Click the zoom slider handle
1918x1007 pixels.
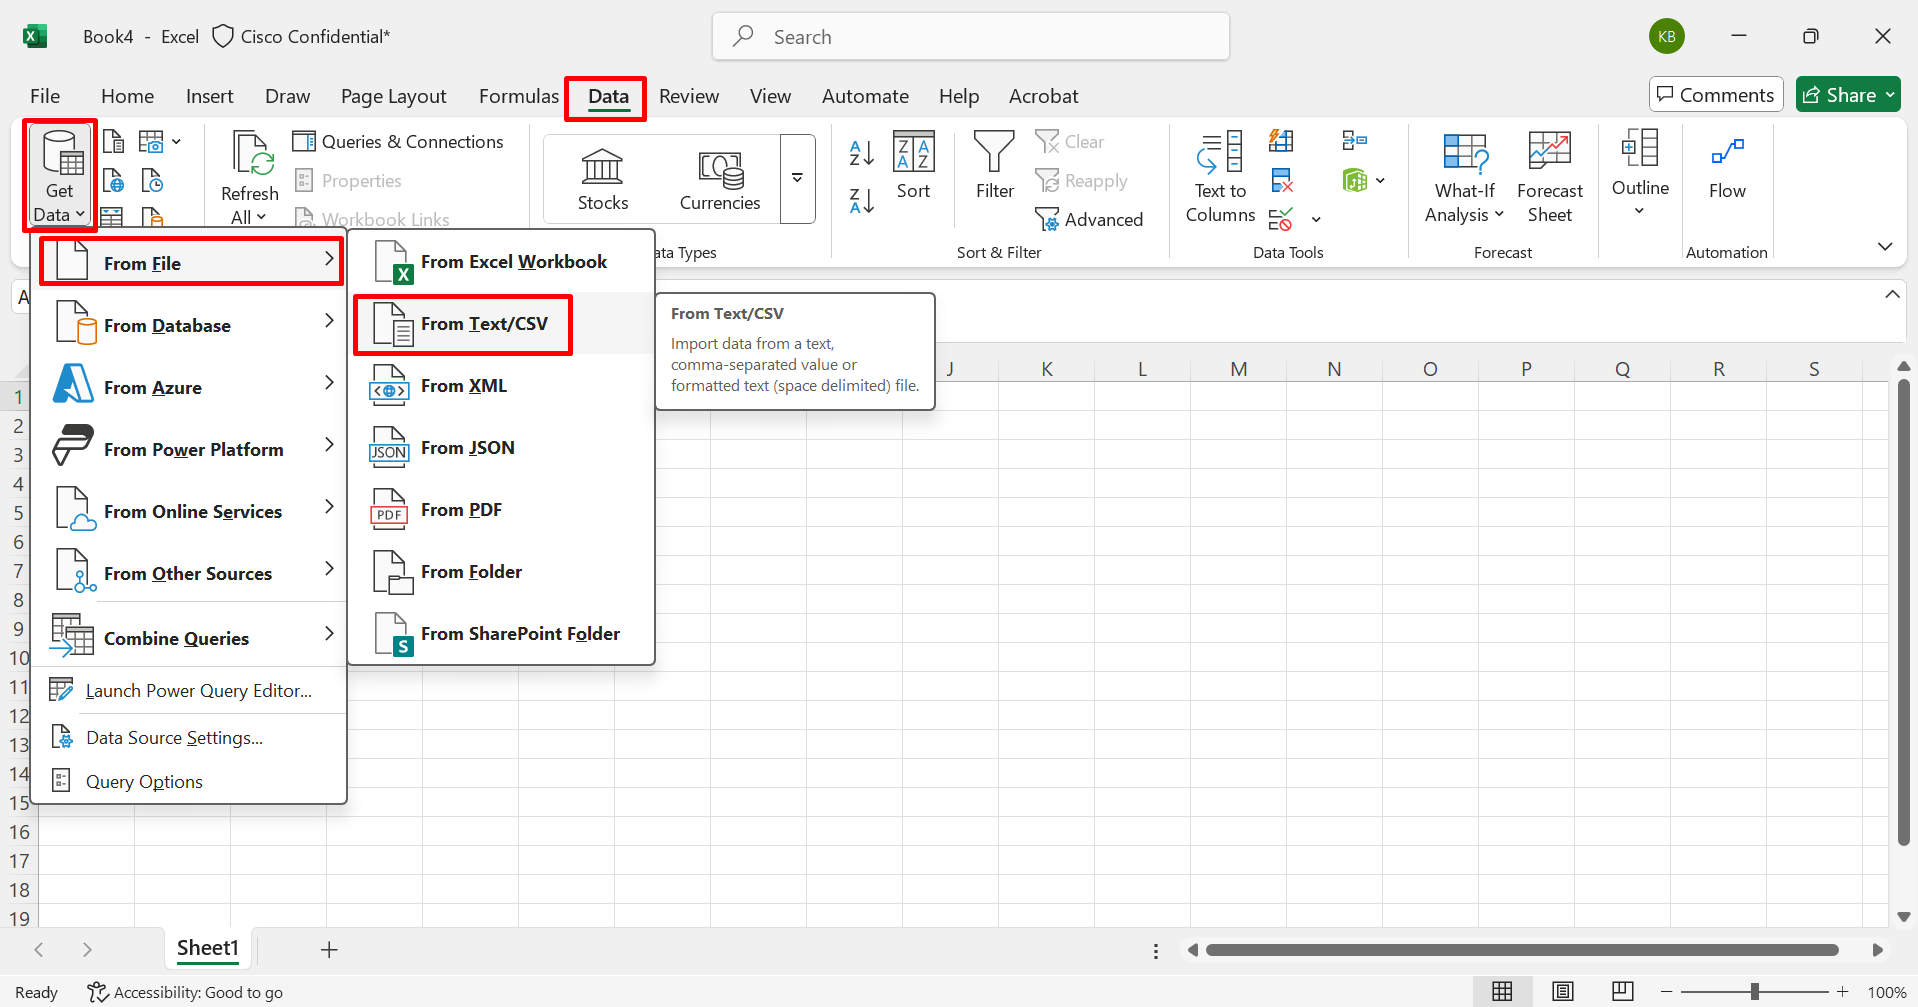1755,992
